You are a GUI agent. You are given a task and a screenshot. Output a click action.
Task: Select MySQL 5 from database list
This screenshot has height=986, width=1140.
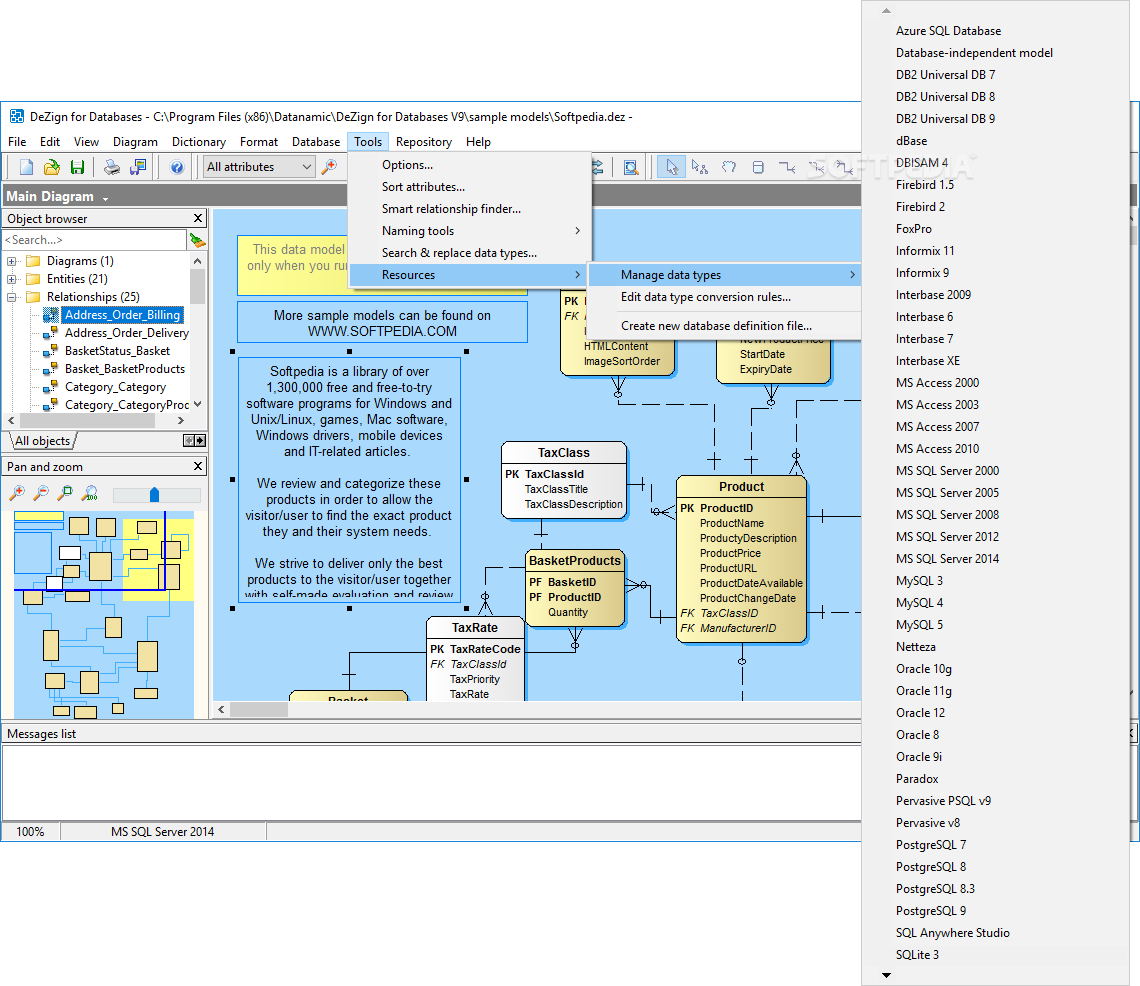pos(919,625)
